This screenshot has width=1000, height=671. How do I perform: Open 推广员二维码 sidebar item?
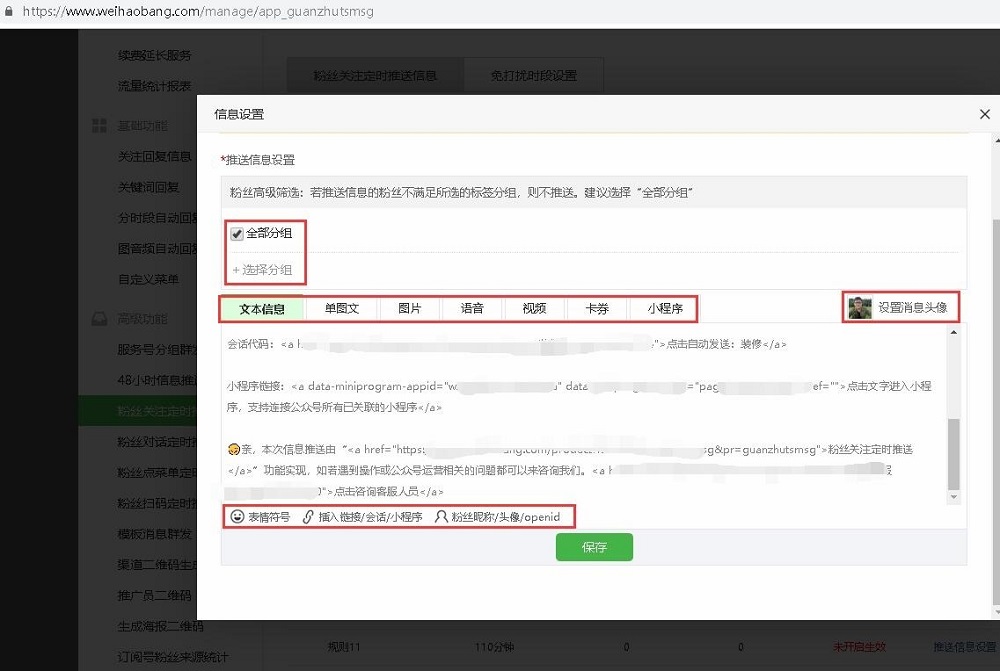click(x=154, y=595)
